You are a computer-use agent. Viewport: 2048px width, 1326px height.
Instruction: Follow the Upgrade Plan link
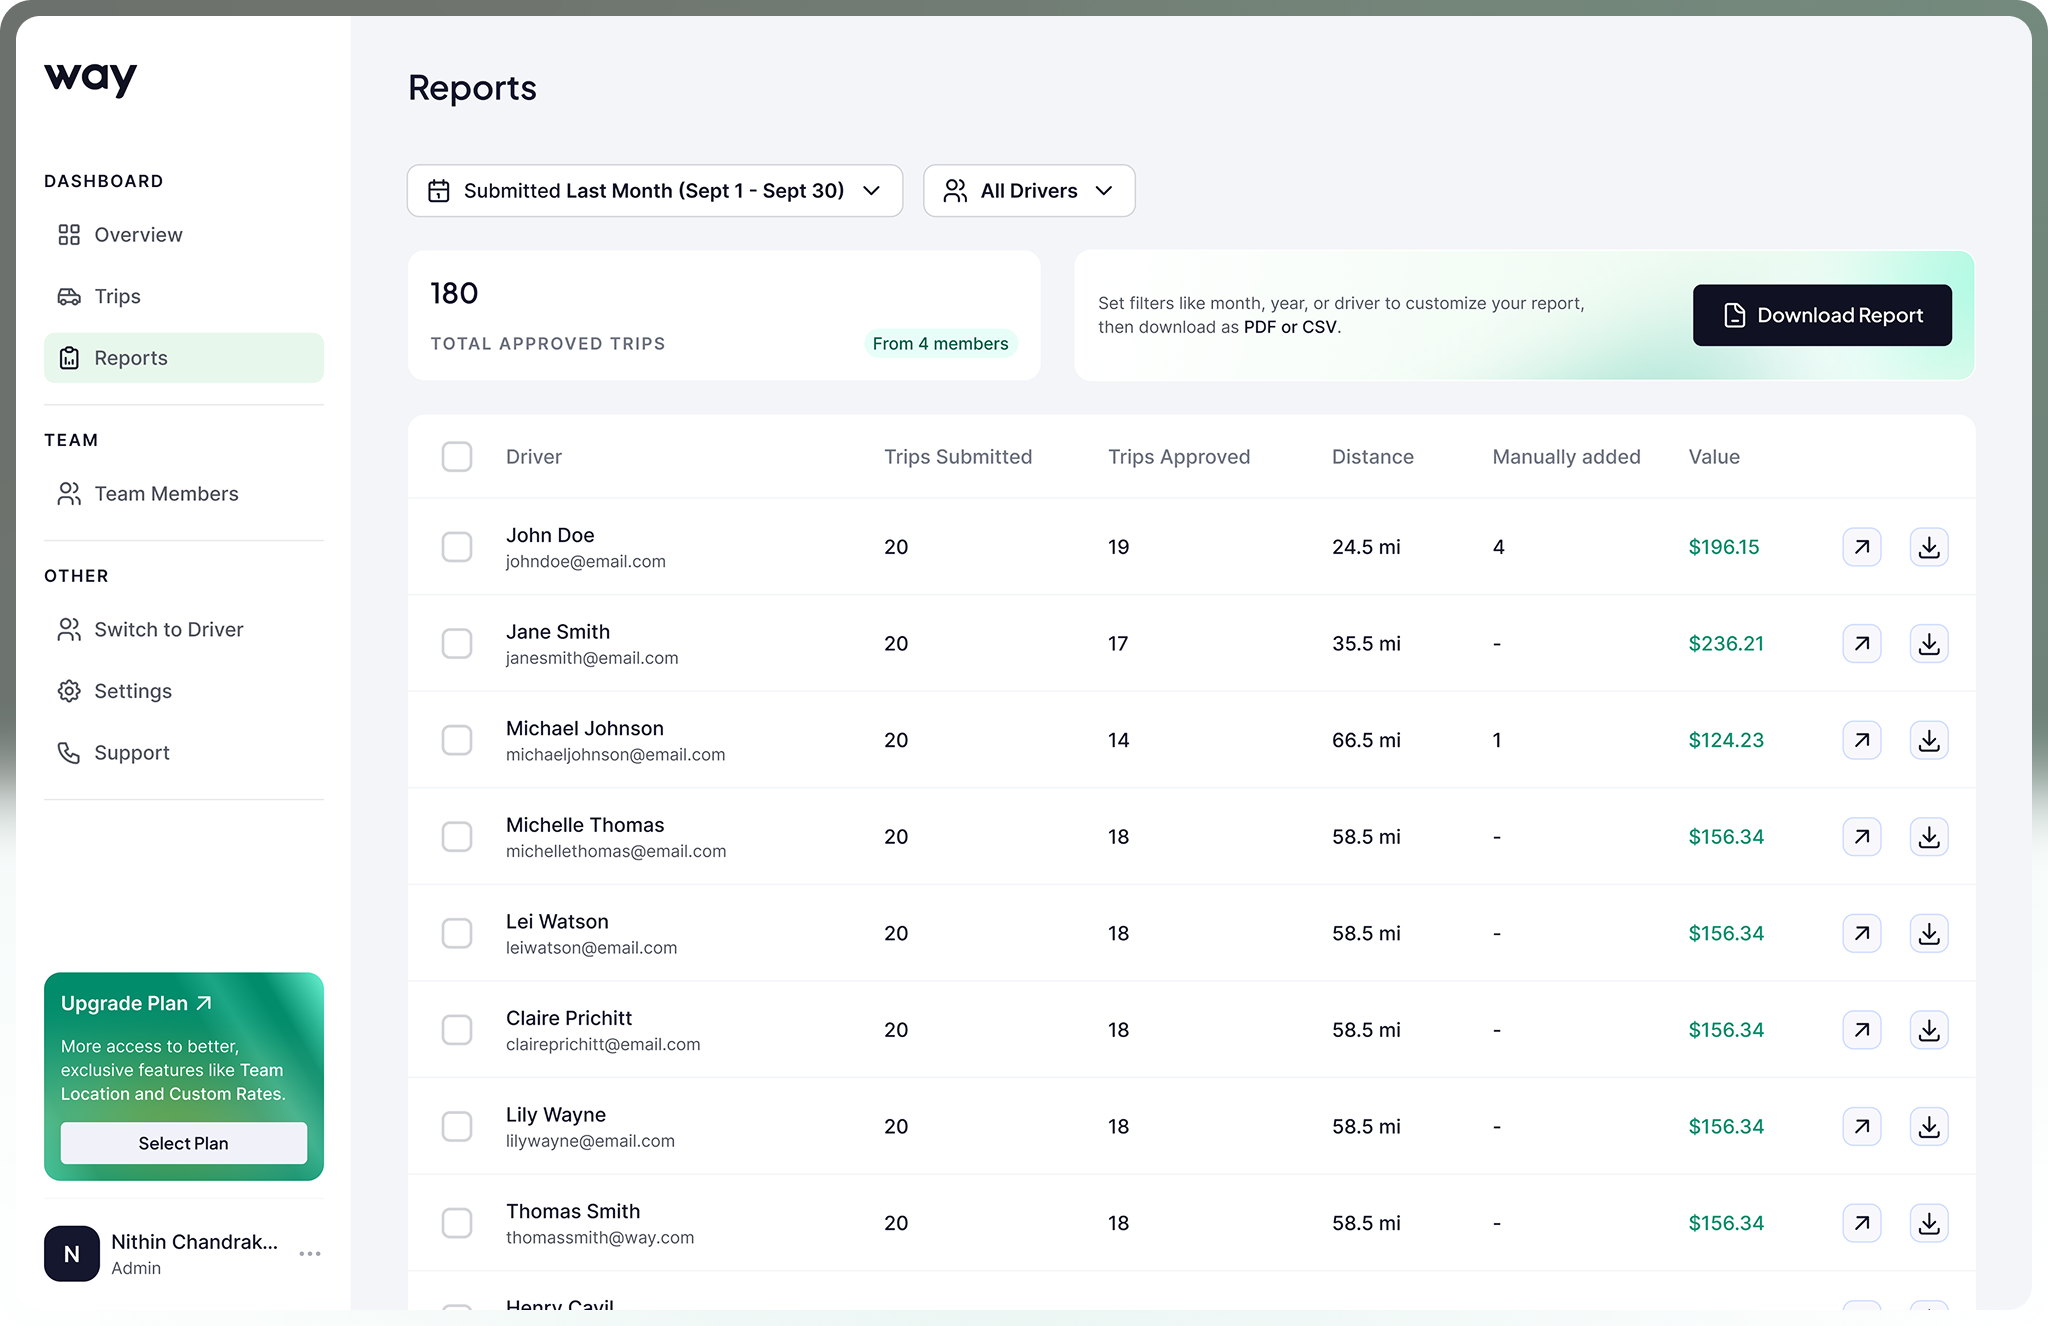[x=136, y=1003]
